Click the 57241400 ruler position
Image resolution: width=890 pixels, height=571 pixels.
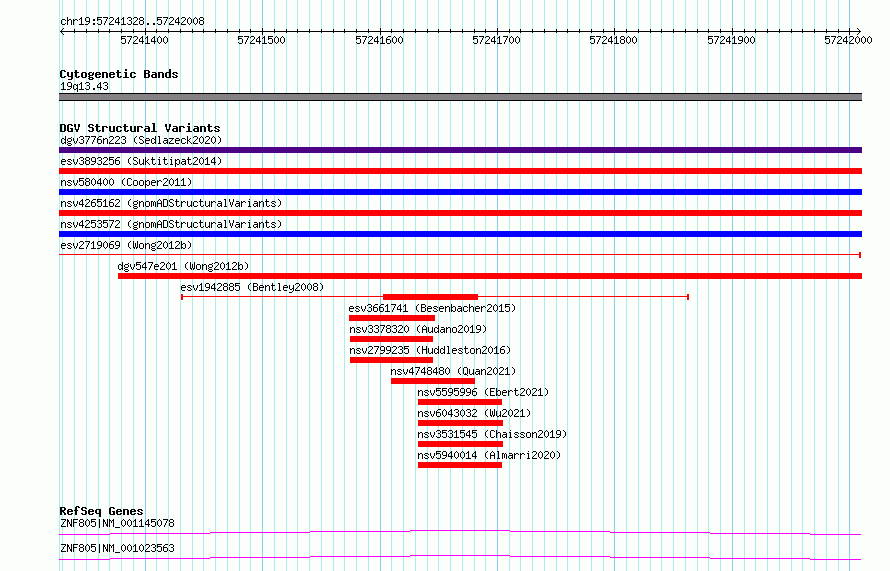pyautogui.click(x=145, y=40)
